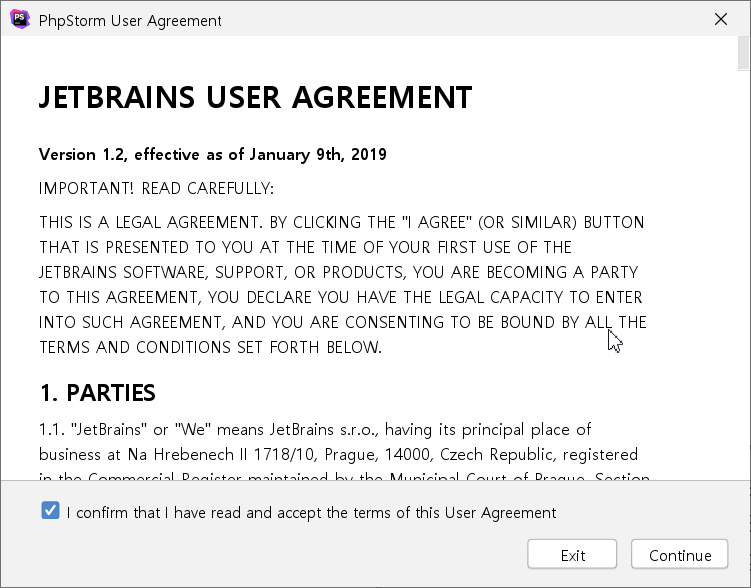
Task: Click the line starting 'THIS IS A LEGAL AGREEMENT'
Action: [341, 223]
